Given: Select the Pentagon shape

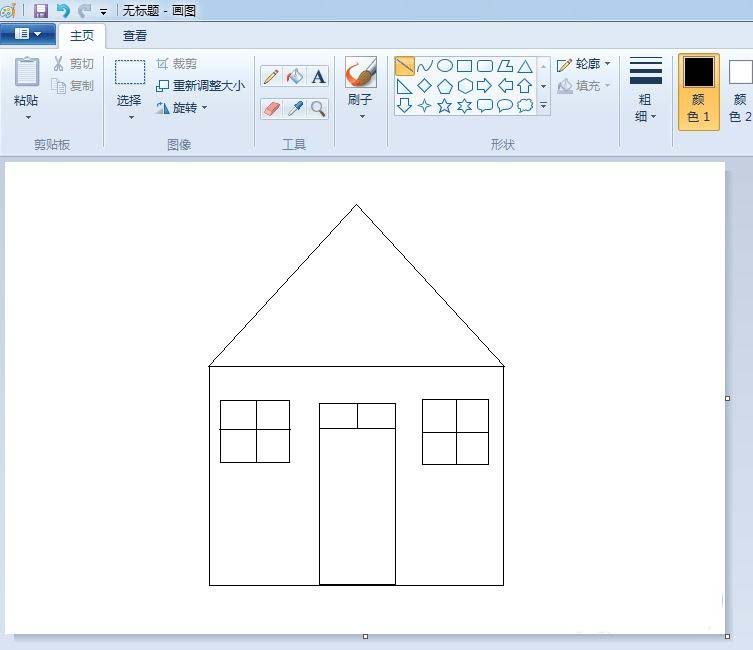Looking at the screenshot, I should point(445,86).
